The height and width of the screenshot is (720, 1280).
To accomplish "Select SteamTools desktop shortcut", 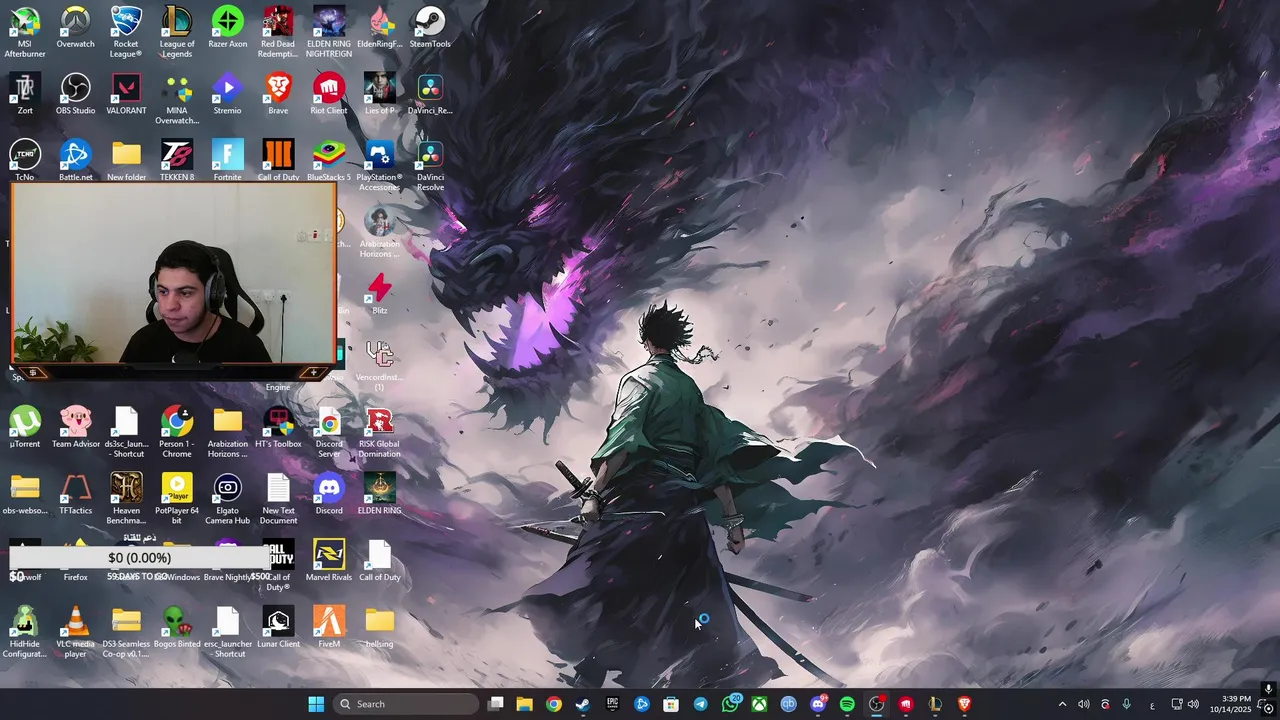I will (x=430, y=28).
